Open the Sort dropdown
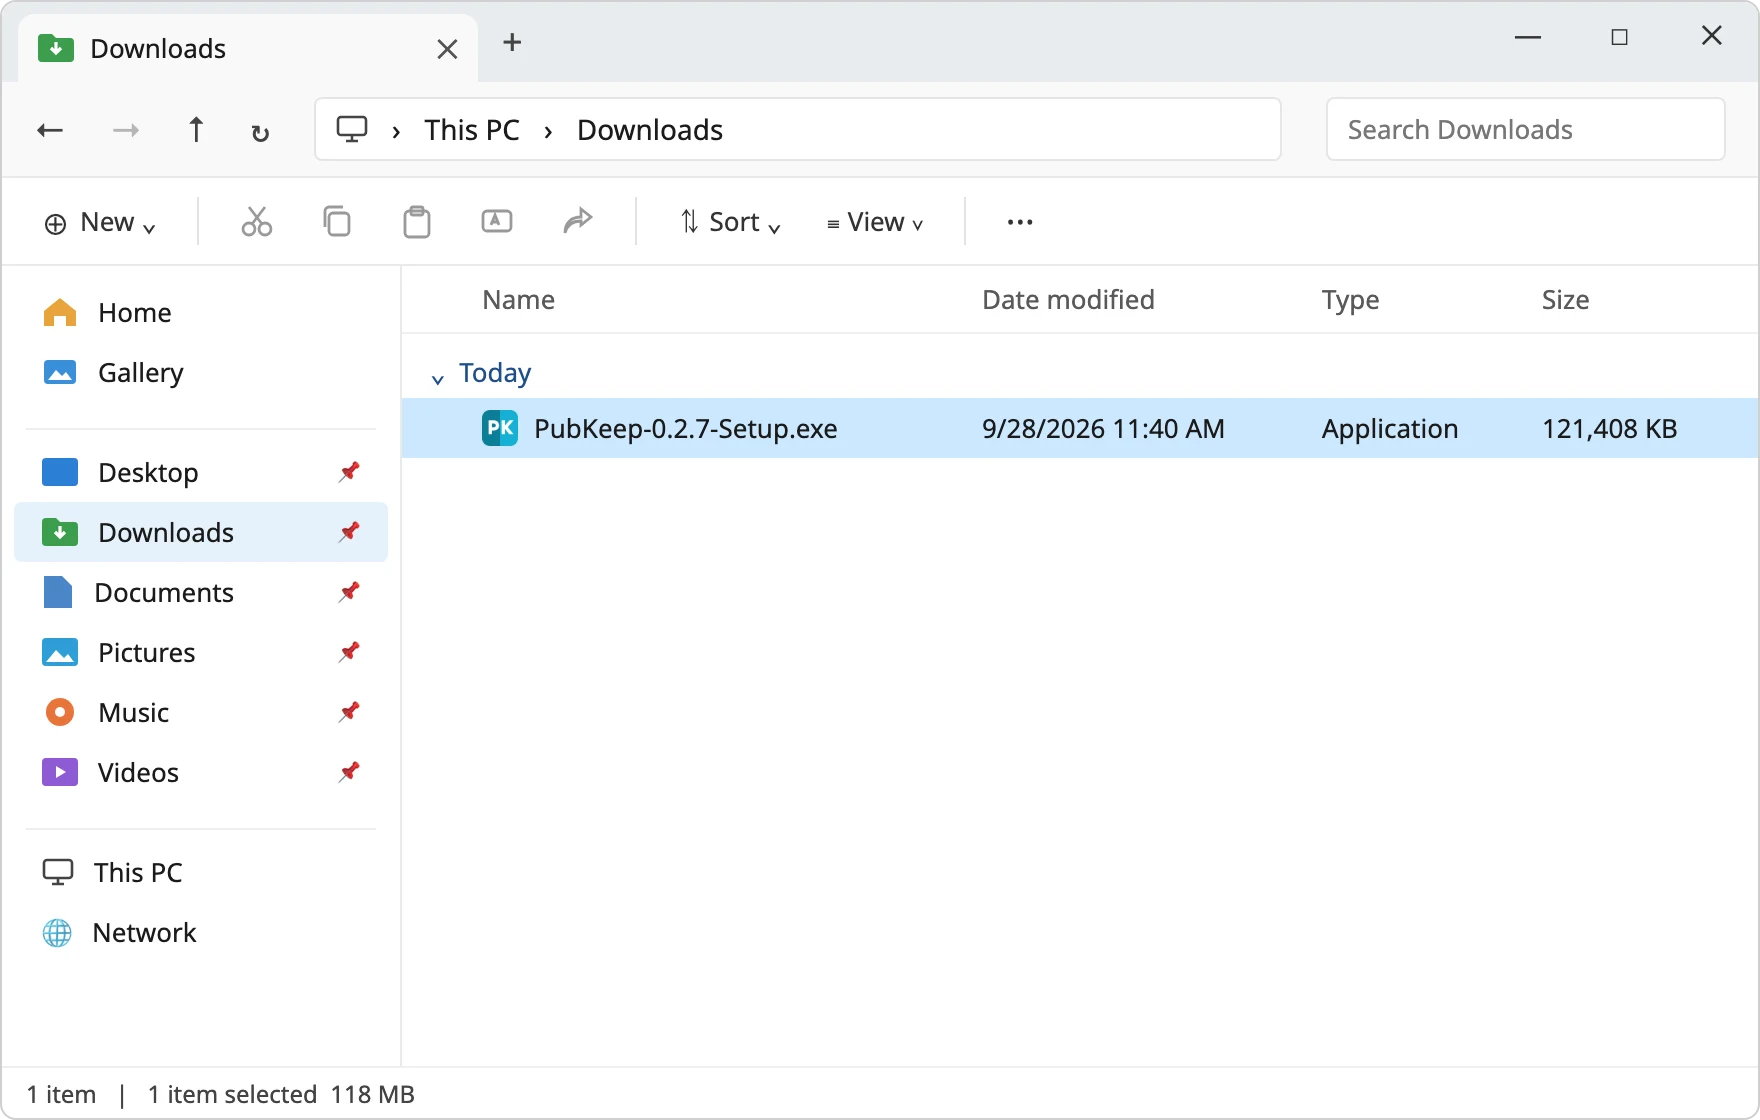 (730, 222)
